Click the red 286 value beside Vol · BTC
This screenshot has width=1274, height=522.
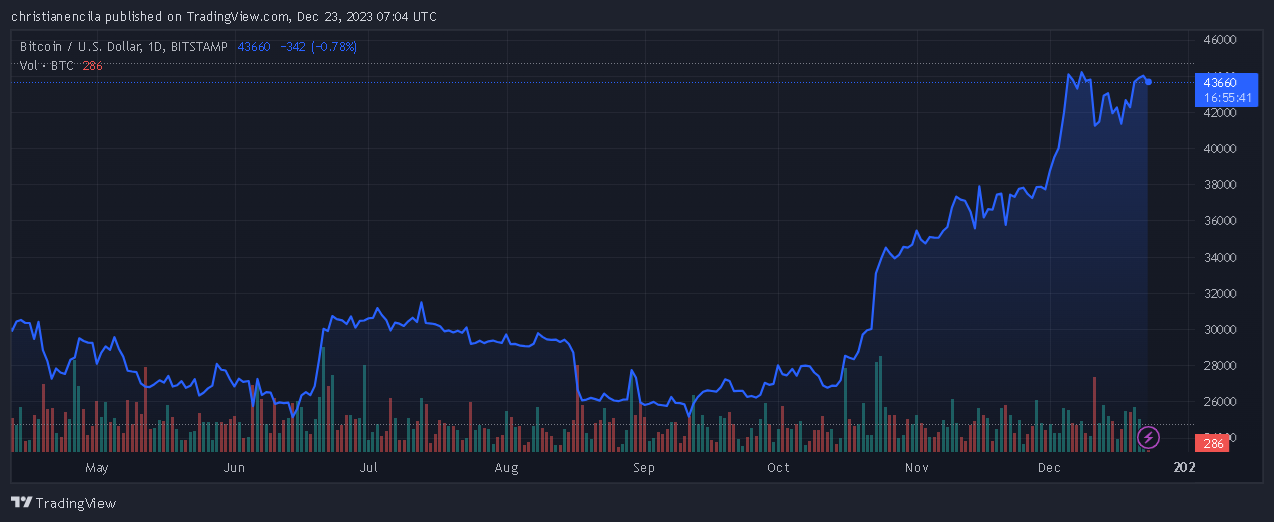tap(92, 65)
